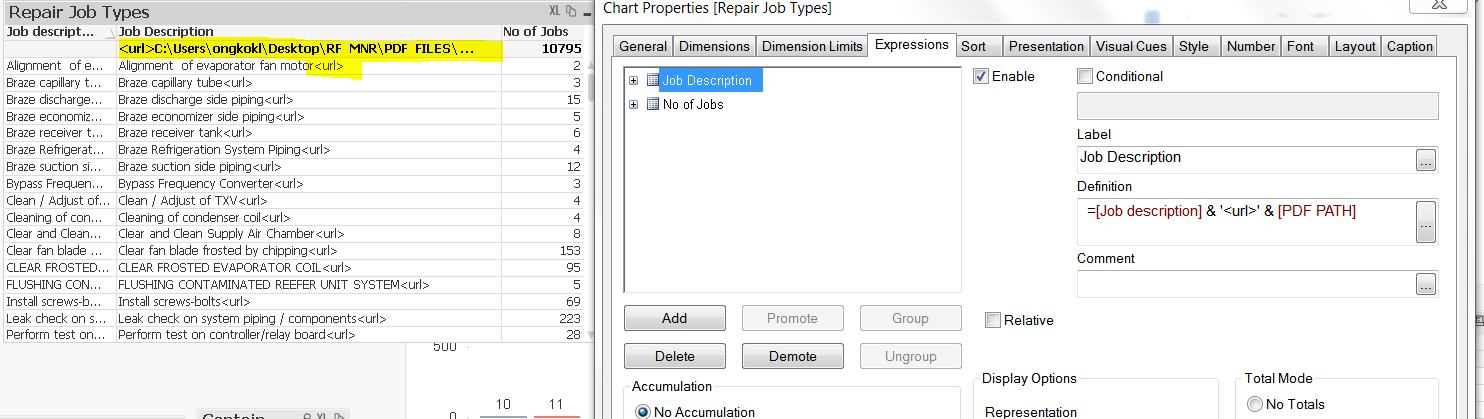
Task: Select the No Accumulation radio button
Action: (643, 411)
